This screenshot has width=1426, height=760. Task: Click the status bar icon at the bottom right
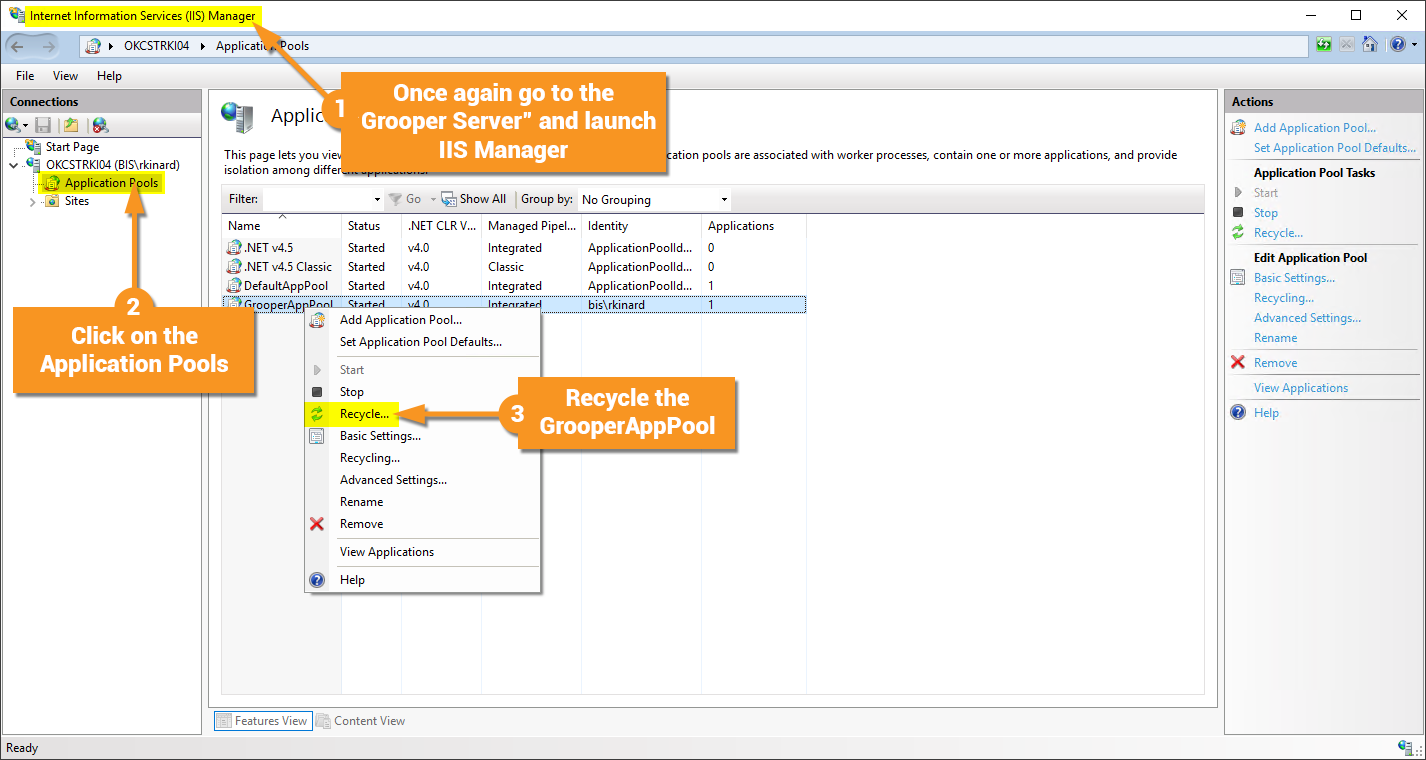(x=1405, y=748)
